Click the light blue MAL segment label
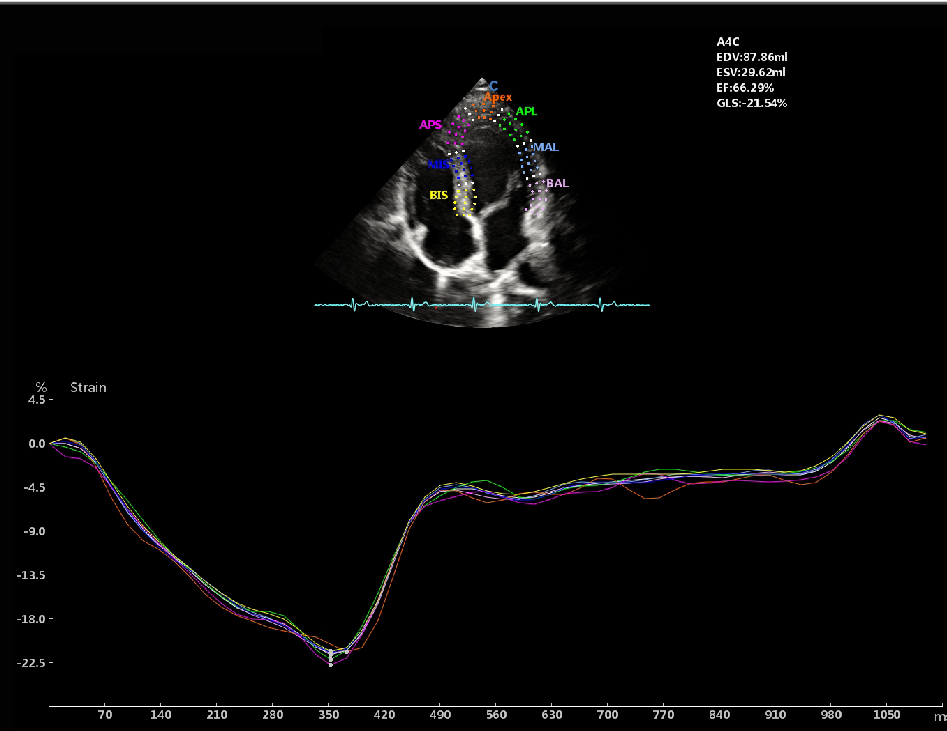This screenshot has width=947, height=731. pyautogui.click(x=546, y=148)
